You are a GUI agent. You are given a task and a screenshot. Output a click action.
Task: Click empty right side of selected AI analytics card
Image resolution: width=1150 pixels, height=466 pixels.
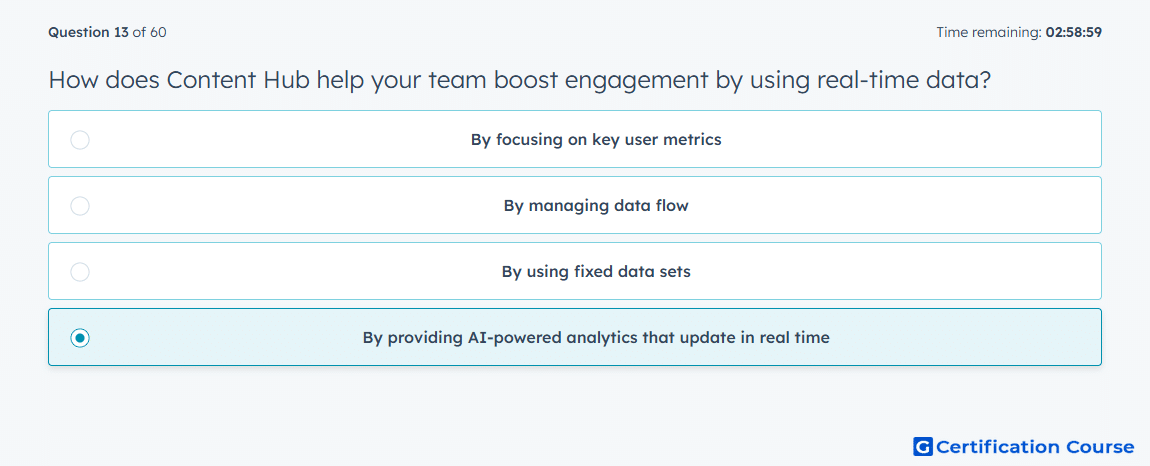(990, 338)
